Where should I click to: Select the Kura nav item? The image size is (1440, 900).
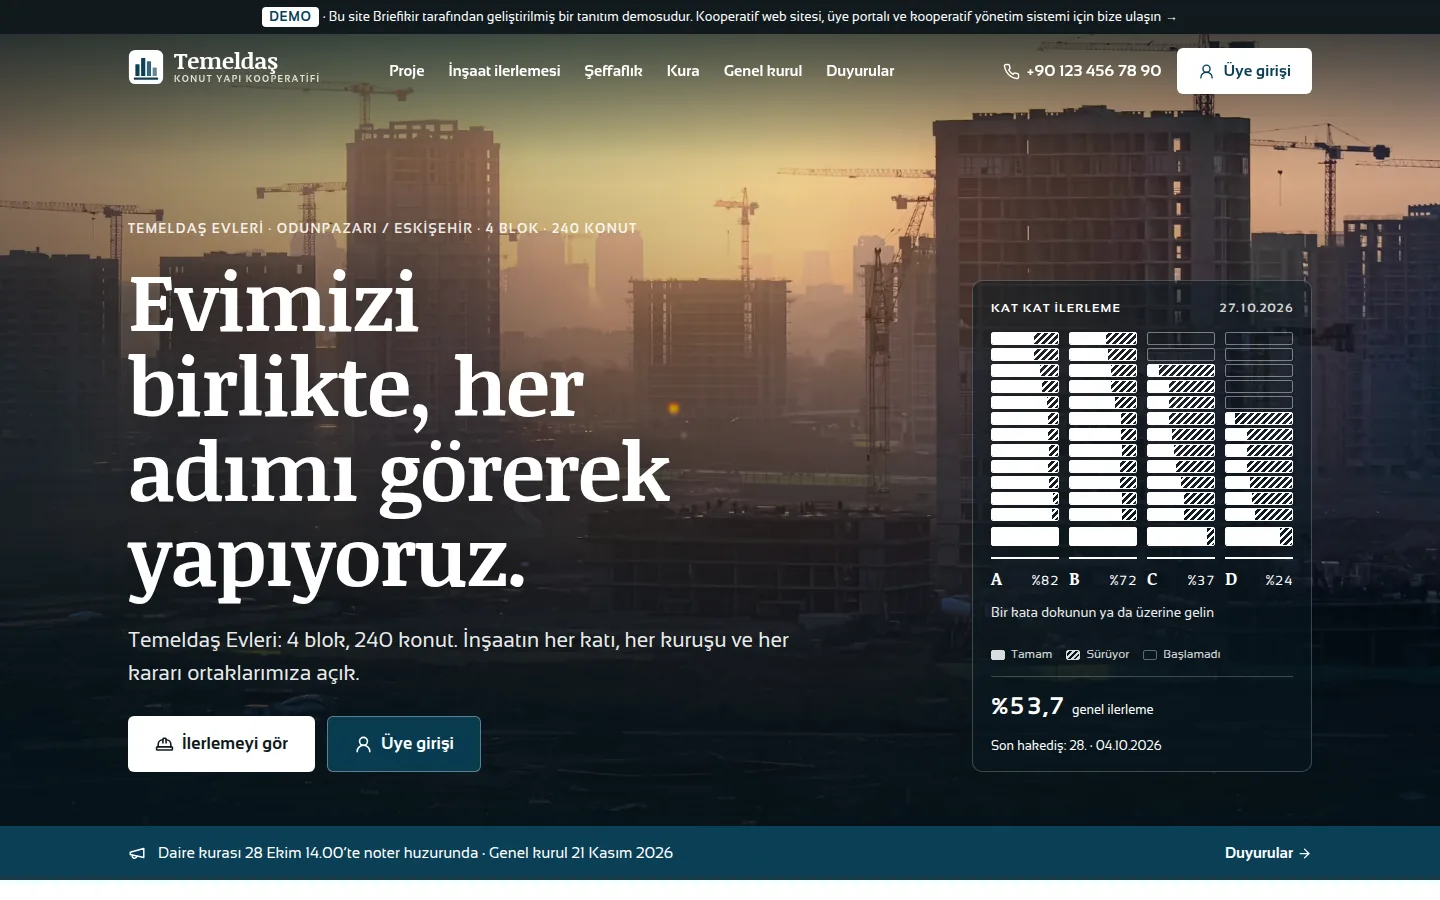point(683,71)
